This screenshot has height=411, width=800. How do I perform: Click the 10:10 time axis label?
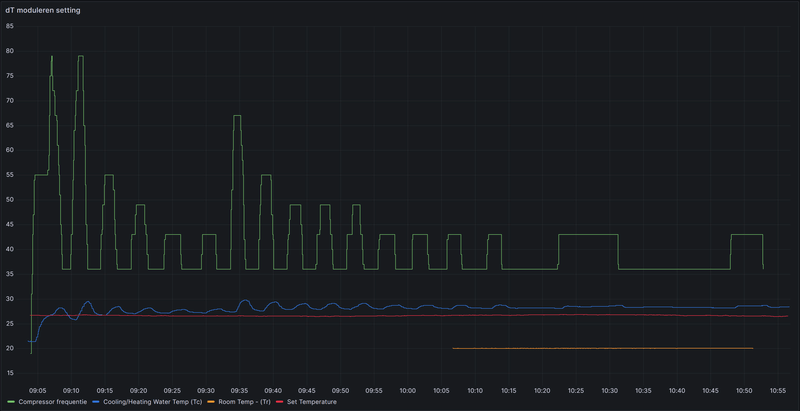coord(474,391)
